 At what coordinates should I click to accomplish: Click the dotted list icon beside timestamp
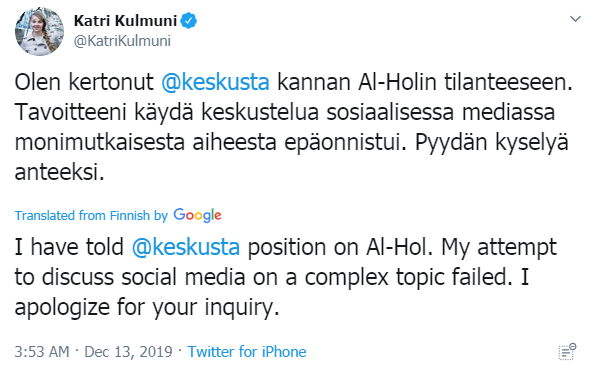click(x=567, y=352)
